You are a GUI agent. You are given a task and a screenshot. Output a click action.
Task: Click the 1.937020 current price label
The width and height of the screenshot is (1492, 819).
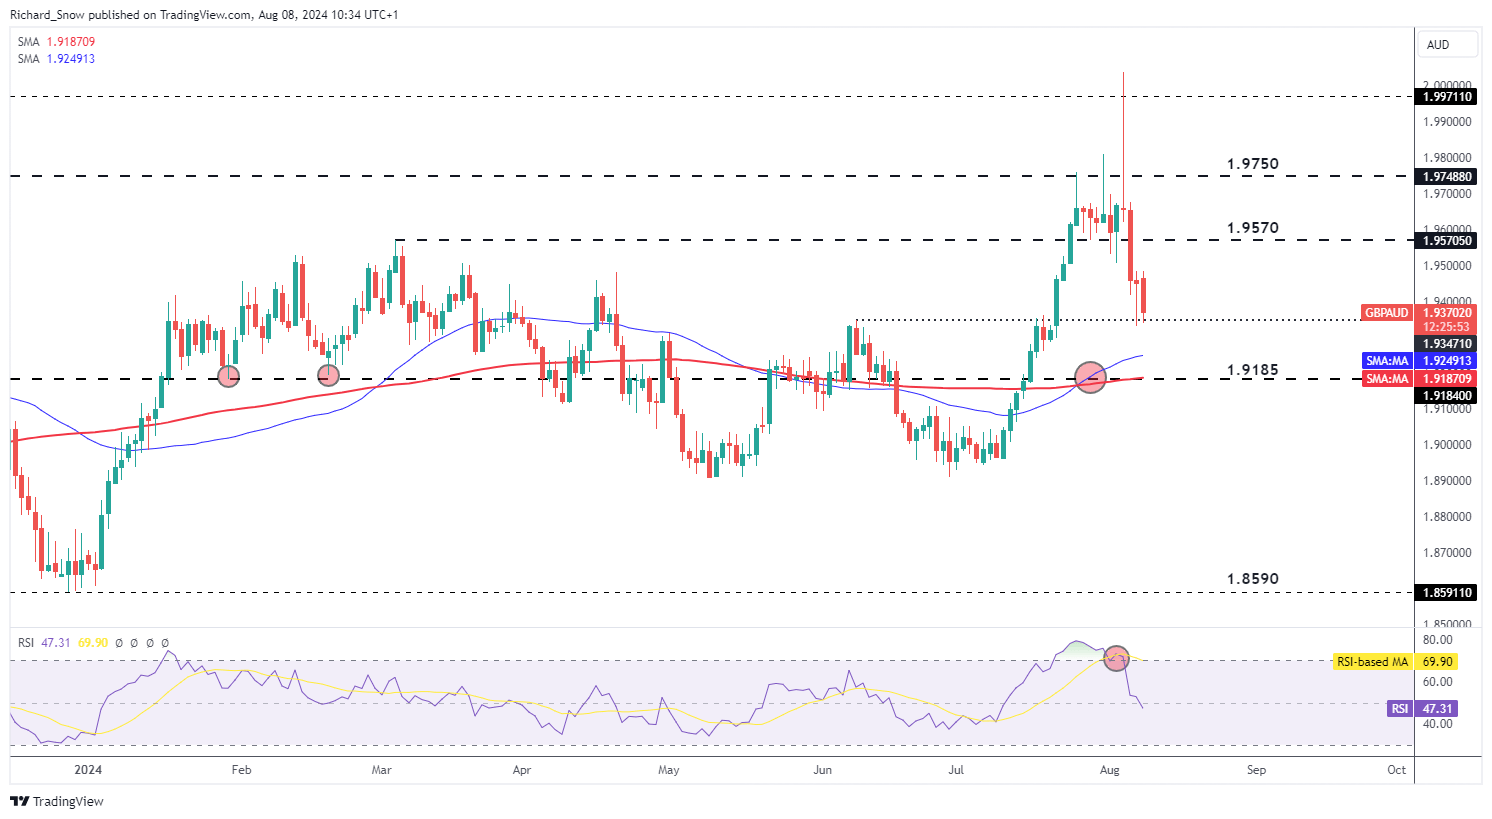pyautogui.click(x=1447, y=313)
